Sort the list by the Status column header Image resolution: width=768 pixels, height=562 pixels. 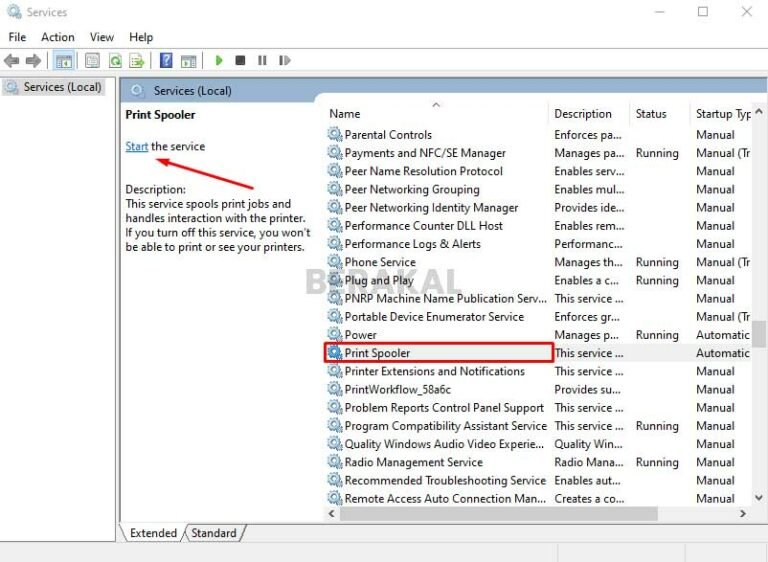pos(651,114)
